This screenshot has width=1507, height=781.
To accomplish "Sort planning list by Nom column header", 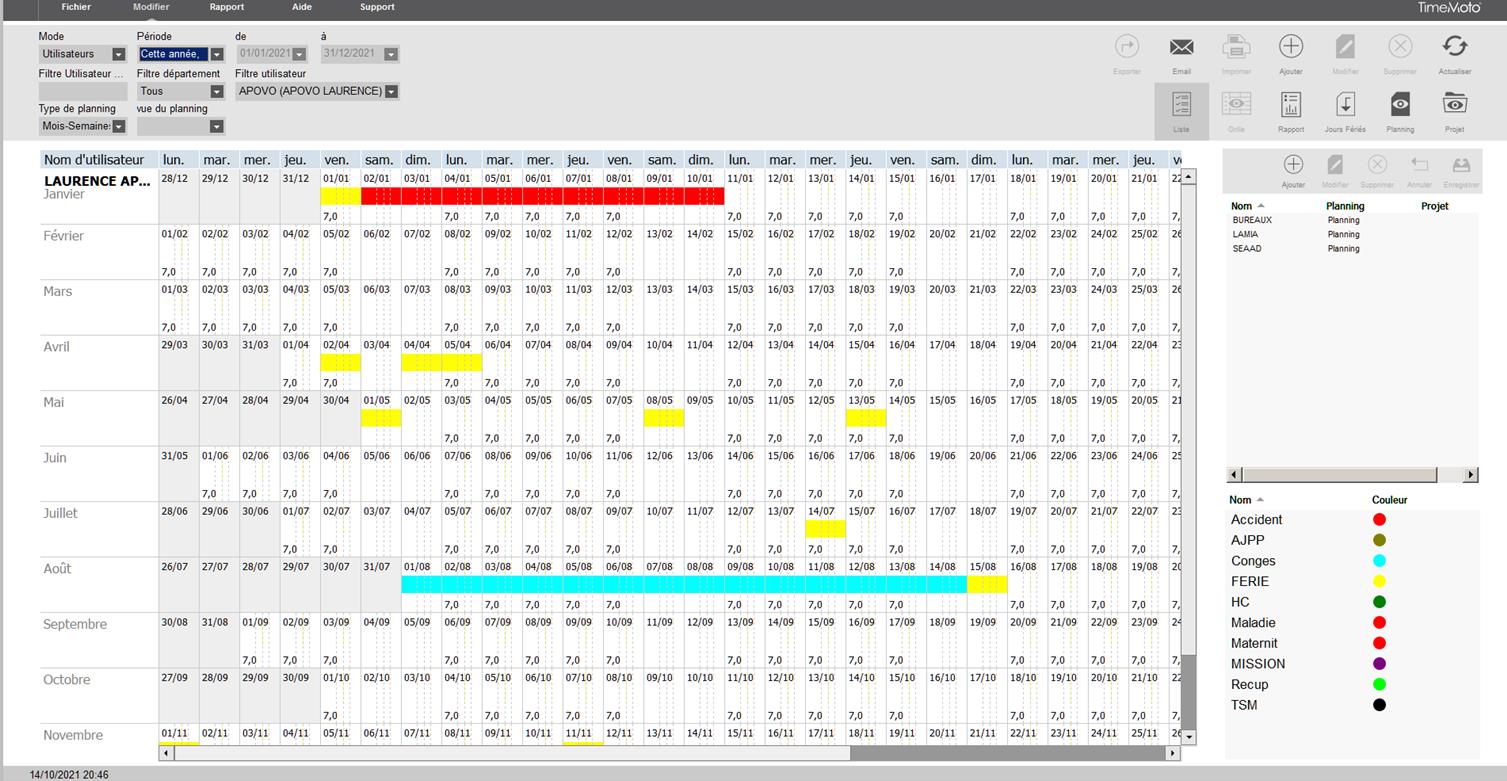I will point(1242,206).
